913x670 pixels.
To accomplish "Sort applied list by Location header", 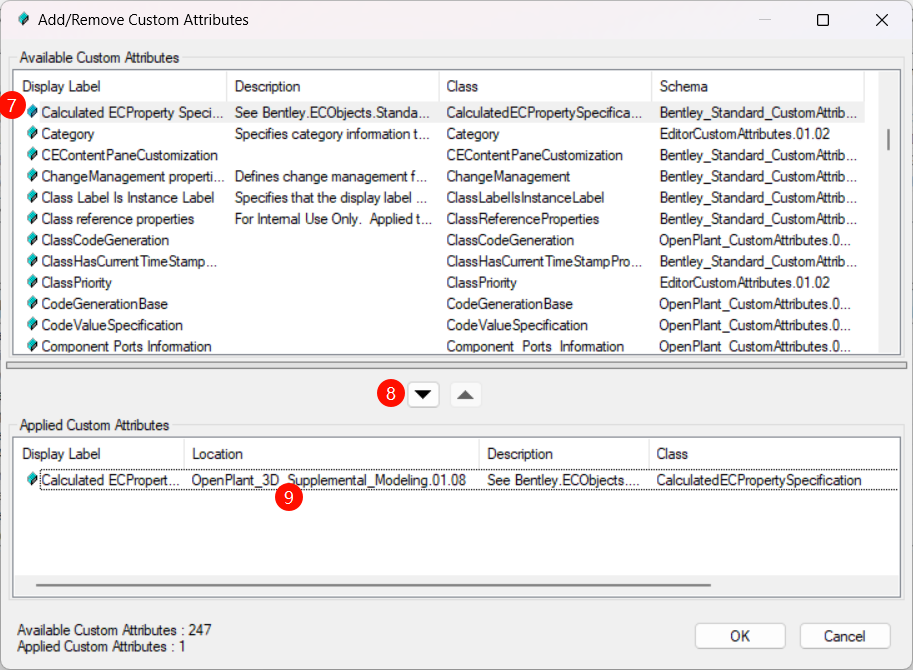I will pyautogui.click(x=331, y=453).
